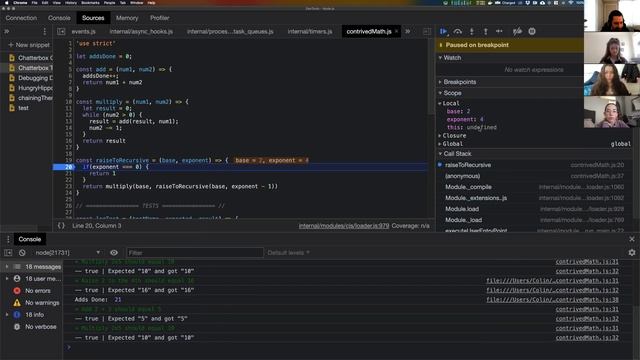This screenshot has height=360, width=640.
Task: Open the Apple menu
Action: point(6,2)
